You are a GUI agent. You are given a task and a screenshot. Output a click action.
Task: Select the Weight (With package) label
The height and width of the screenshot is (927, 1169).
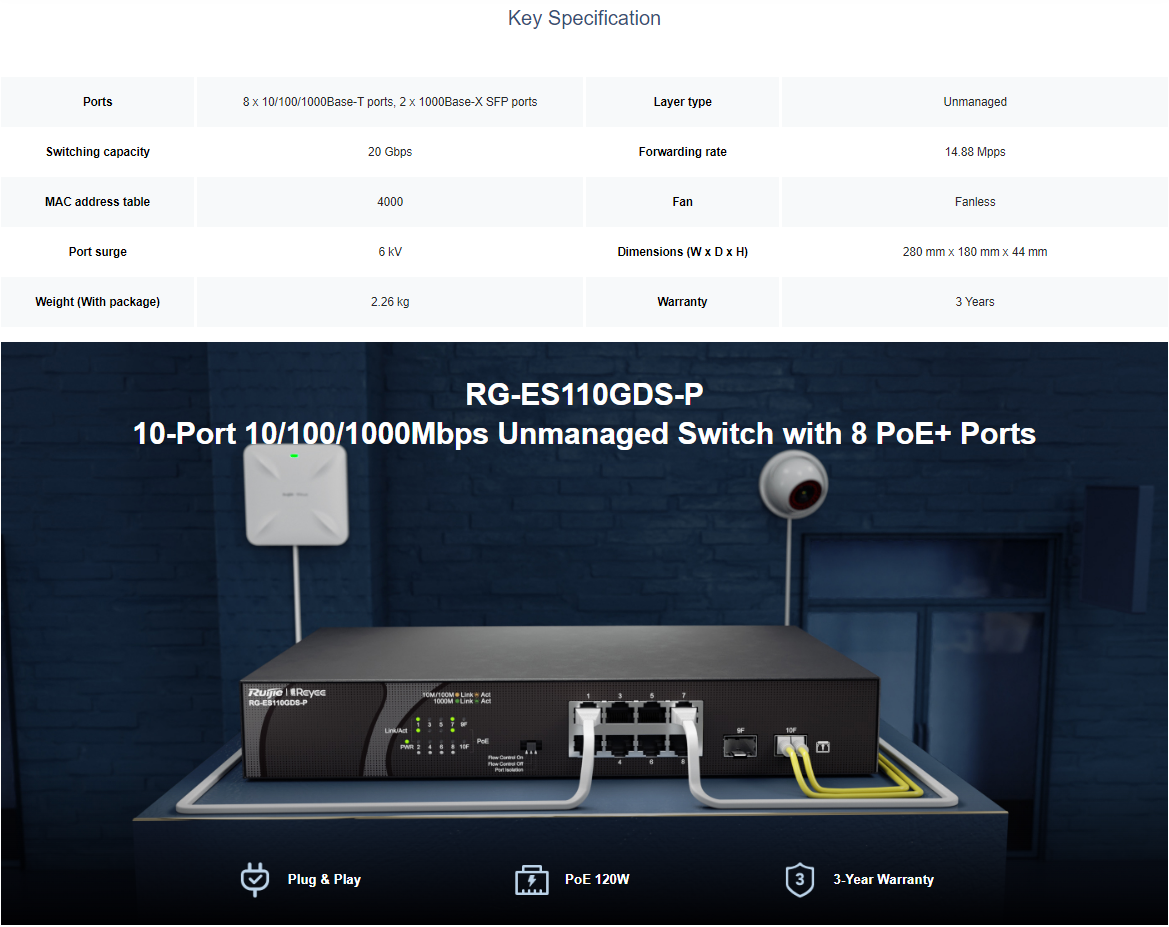[98, 301]
